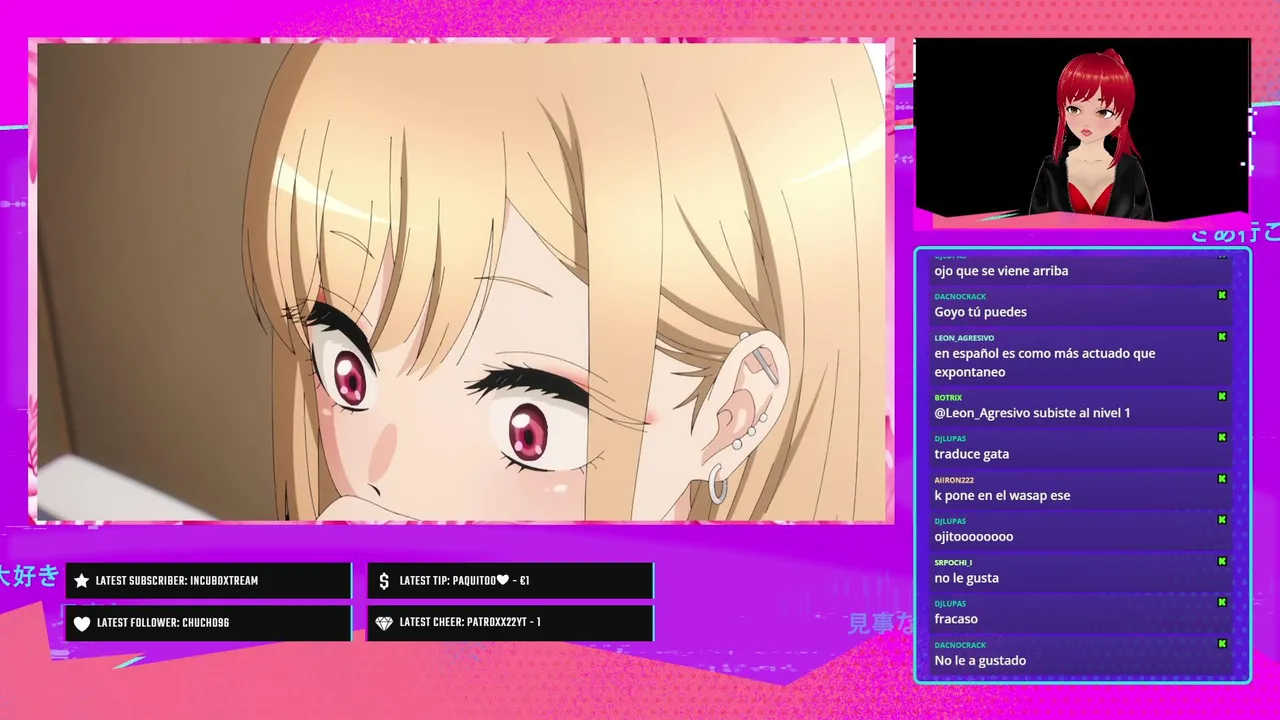Select chat message 'traduce gata'

pyautogui.click(x=971, y=454)
